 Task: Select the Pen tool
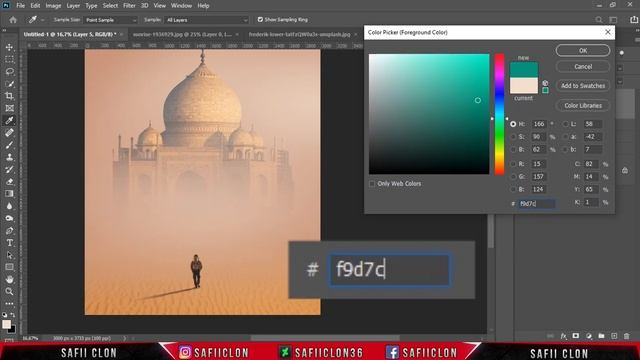9,231
